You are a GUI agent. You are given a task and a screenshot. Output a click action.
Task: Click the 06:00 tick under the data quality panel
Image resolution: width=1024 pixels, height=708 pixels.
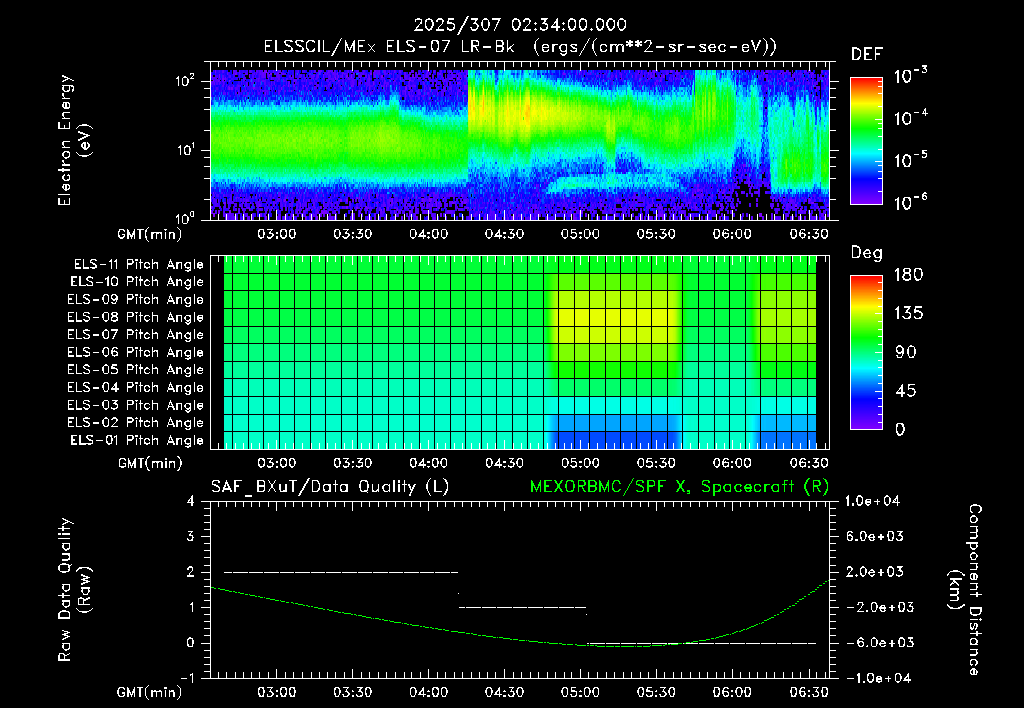click(732, 692)
